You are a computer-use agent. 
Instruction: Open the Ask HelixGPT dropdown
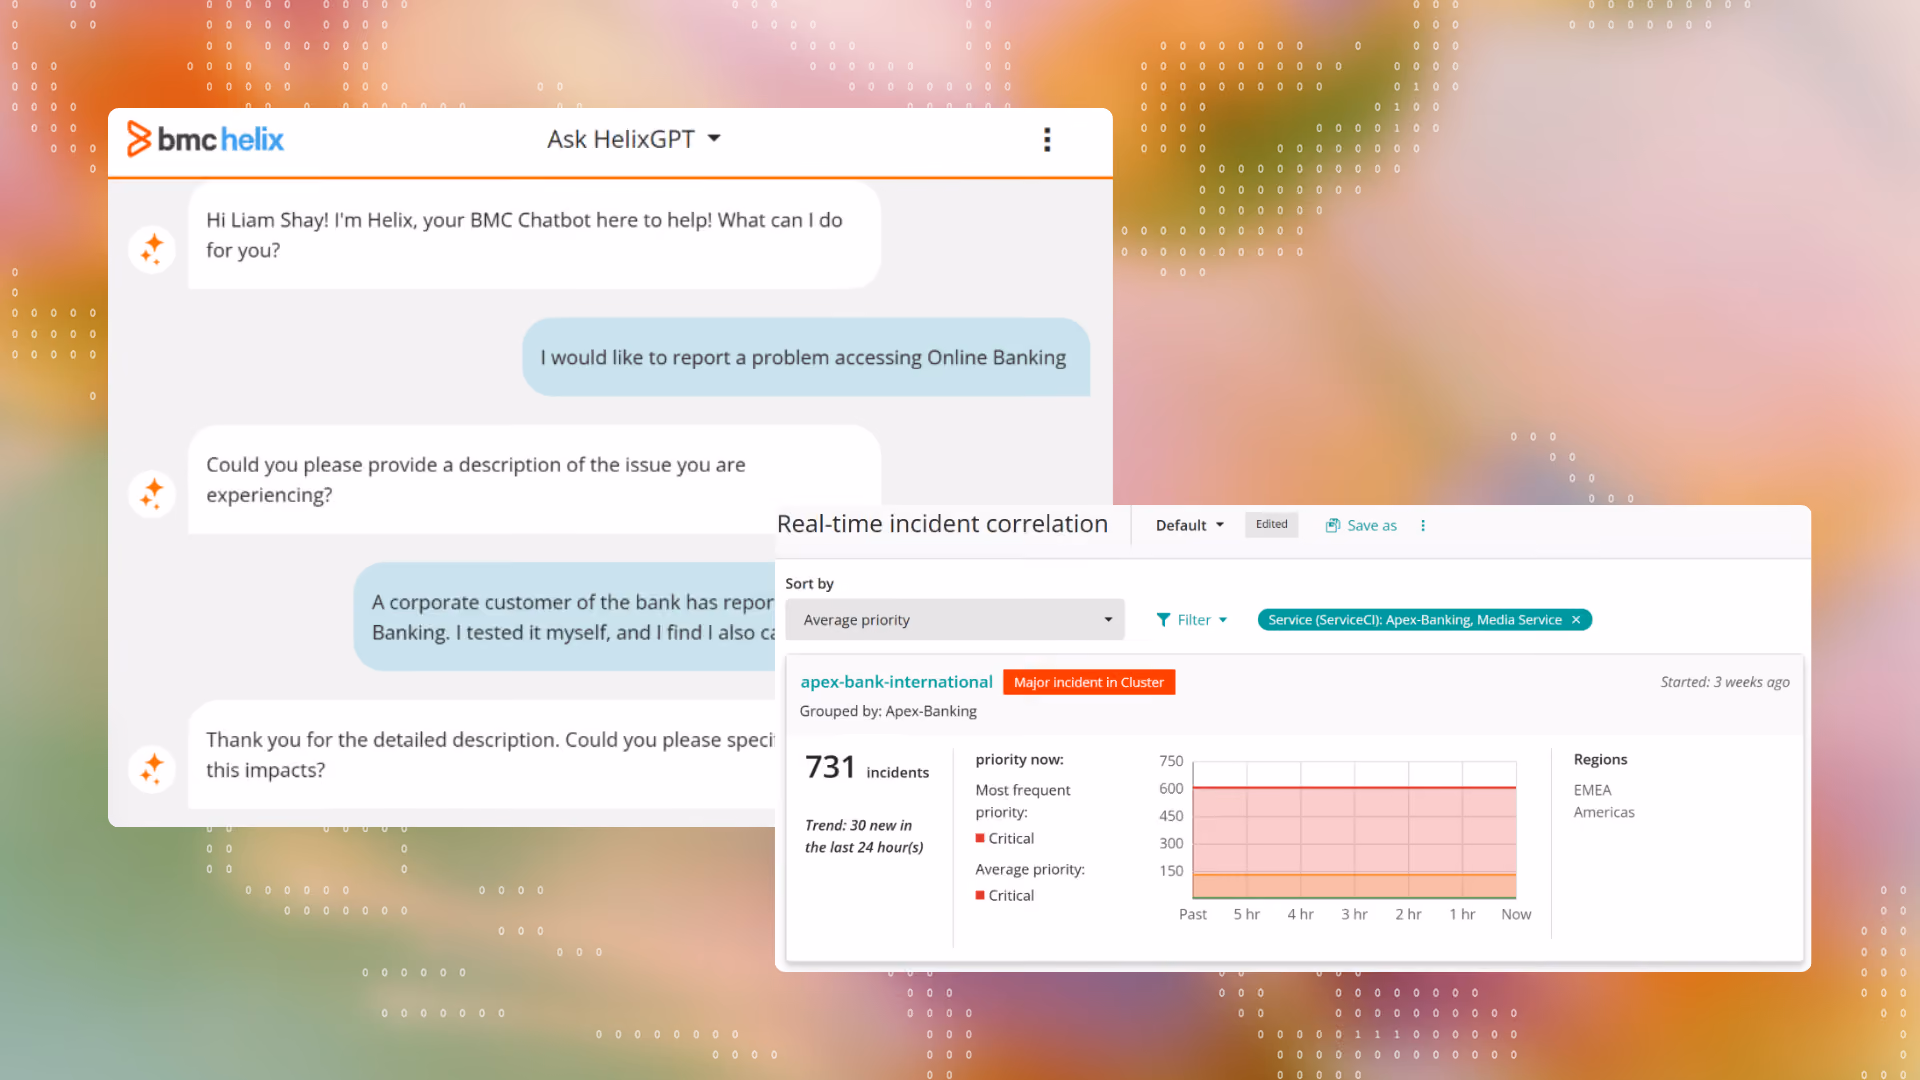pos(634,139)
